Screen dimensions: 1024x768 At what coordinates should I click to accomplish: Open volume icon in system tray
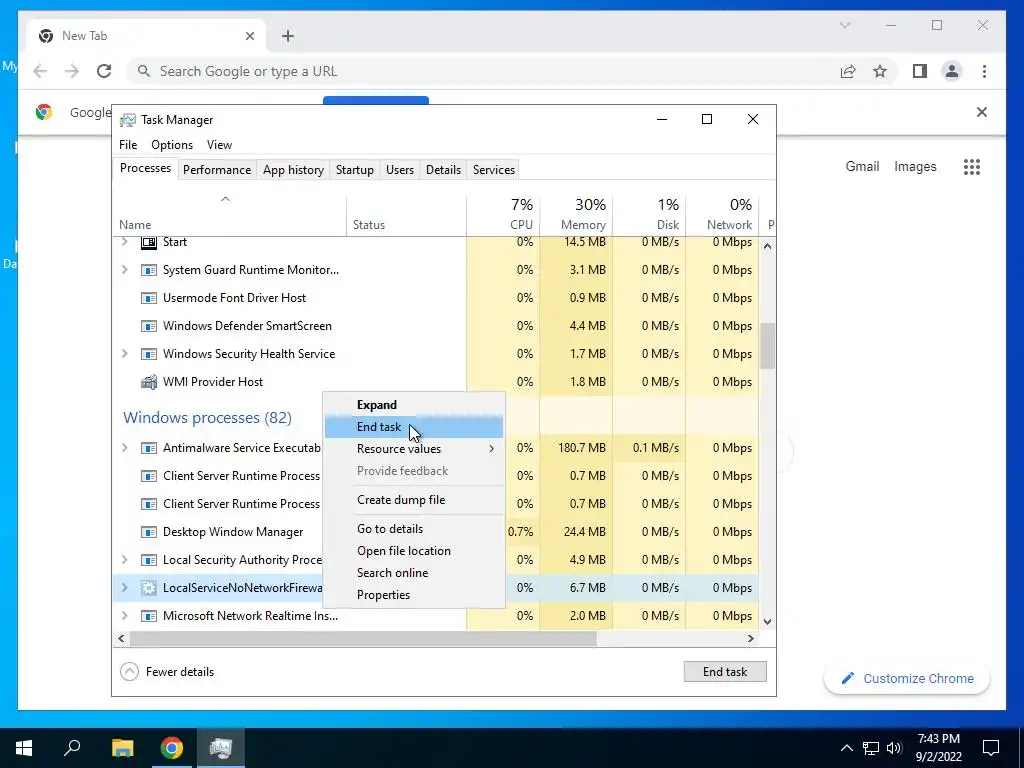[x=894, y=748]
